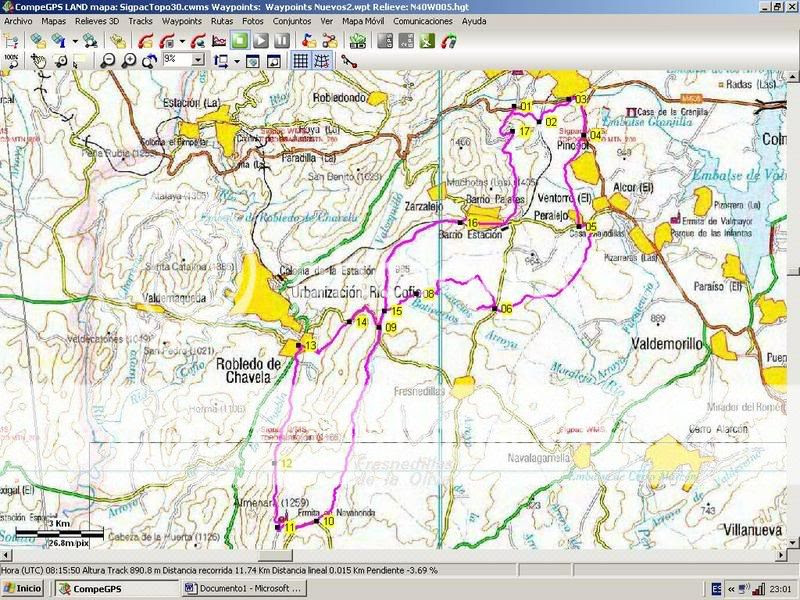Select the measure distance line tool
The height and width of the screenshot is (600, 800).
click(349, 61)
